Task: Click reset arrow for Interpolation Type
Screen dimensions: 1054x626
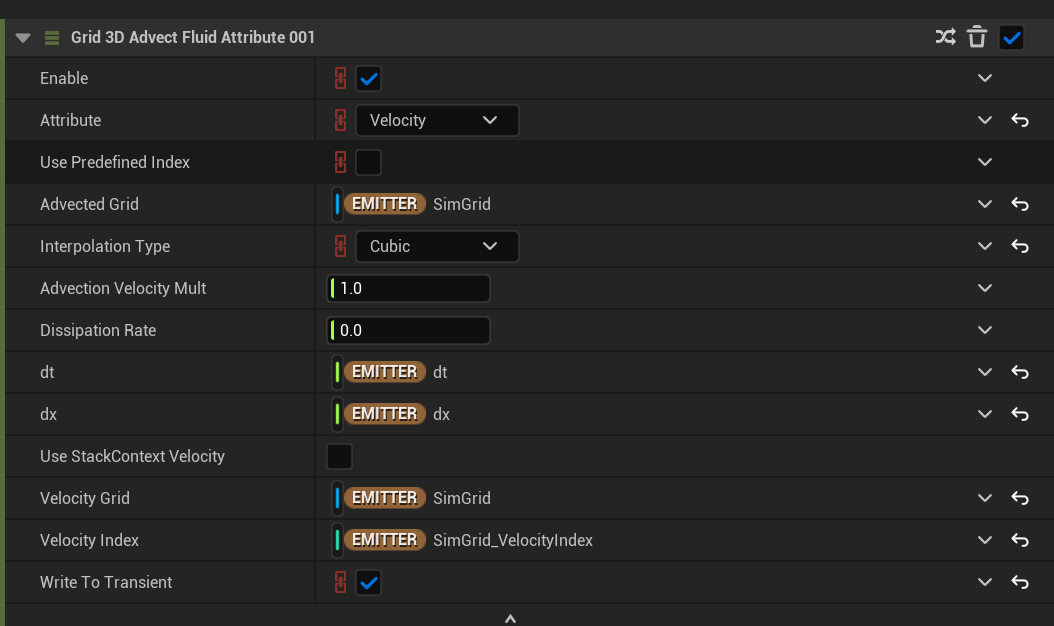Action: click(x=1020, y=246)
